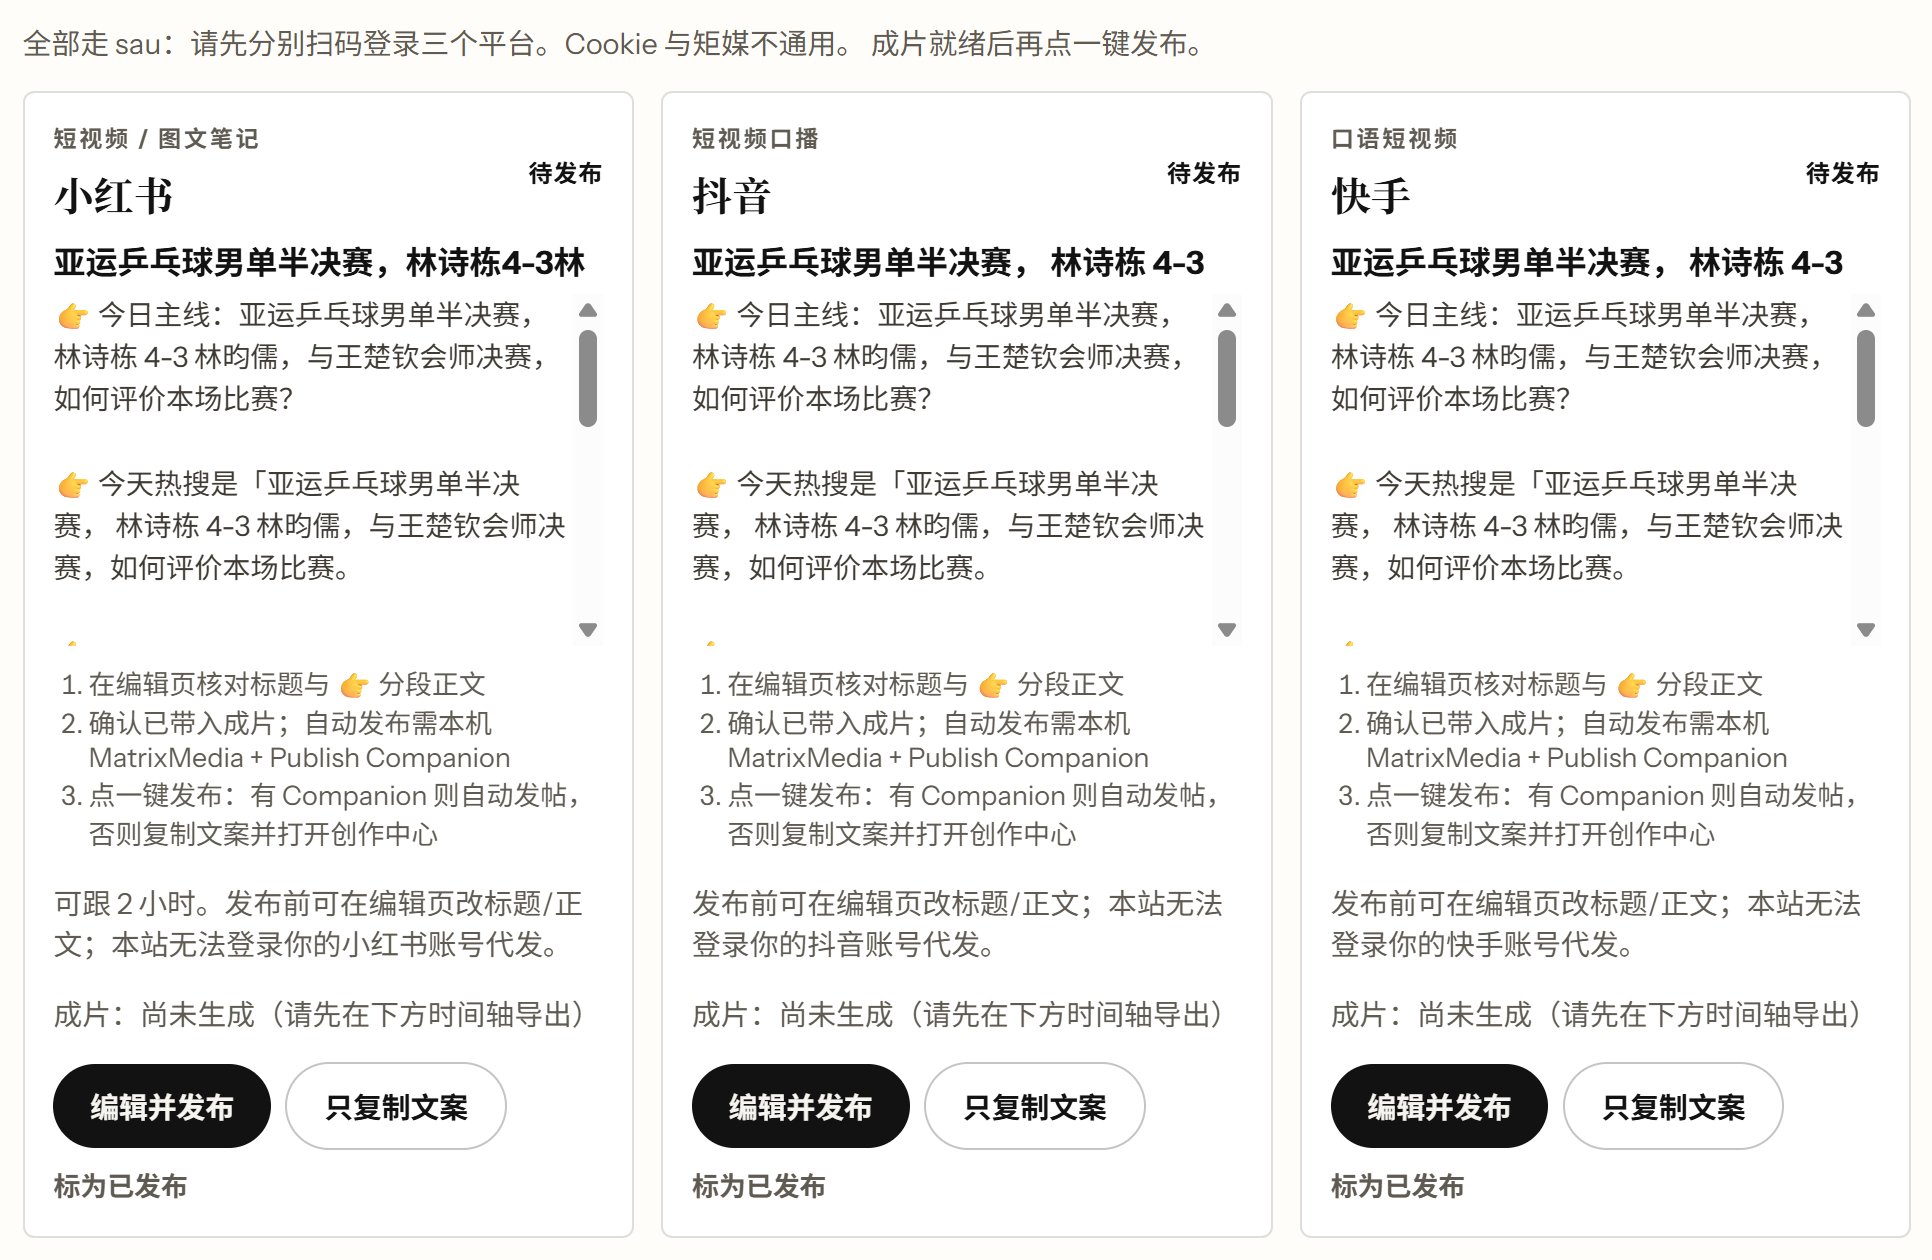The image size is (1932, 1260).
Task: Click scroll-down arrow in 快手 text box
Action: (x=1866, y=630)
